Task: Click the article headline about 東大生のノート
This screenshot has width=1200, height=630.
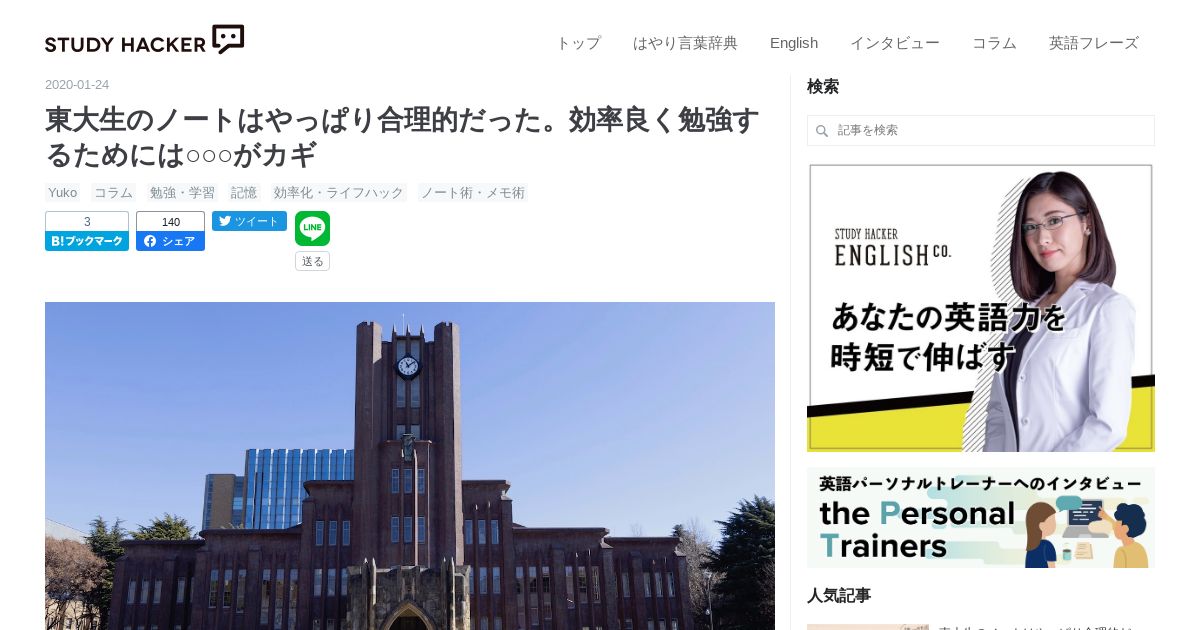Action: click(x=402, y=137)
